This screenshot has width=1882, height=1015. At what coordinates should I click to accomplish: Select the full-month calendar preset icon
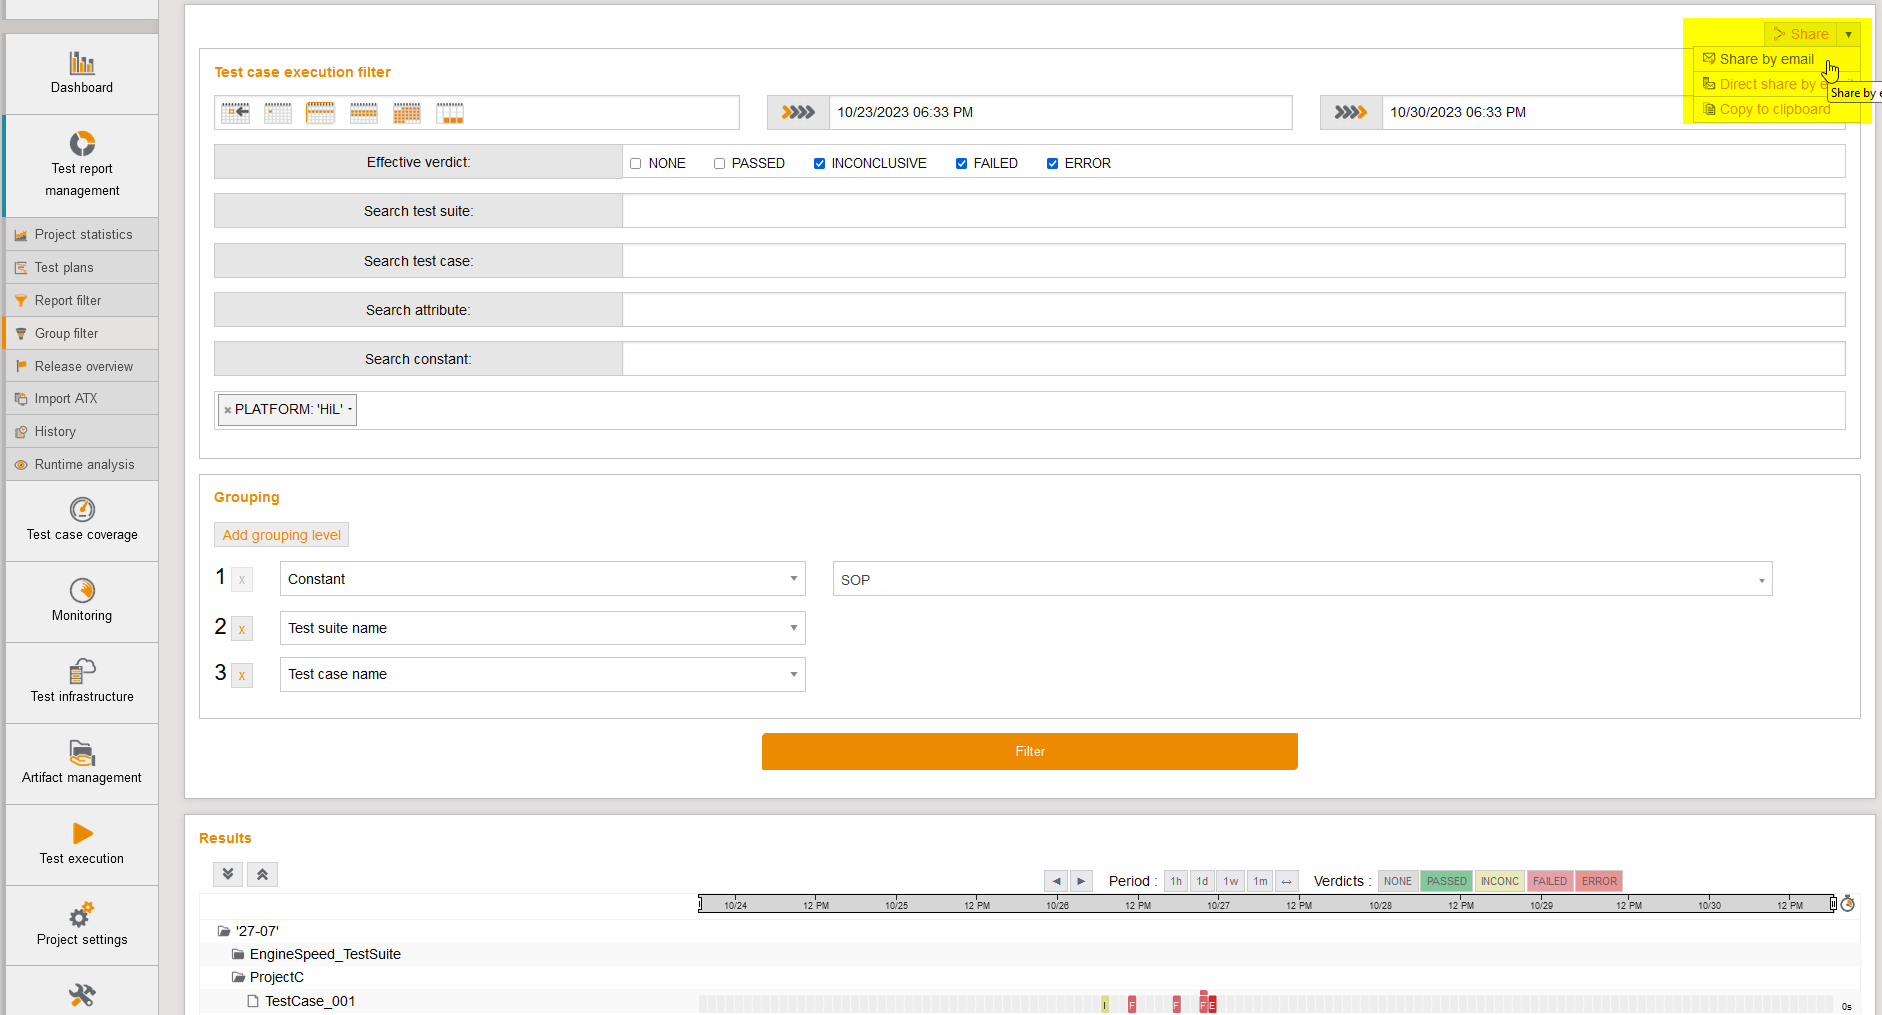406,112
